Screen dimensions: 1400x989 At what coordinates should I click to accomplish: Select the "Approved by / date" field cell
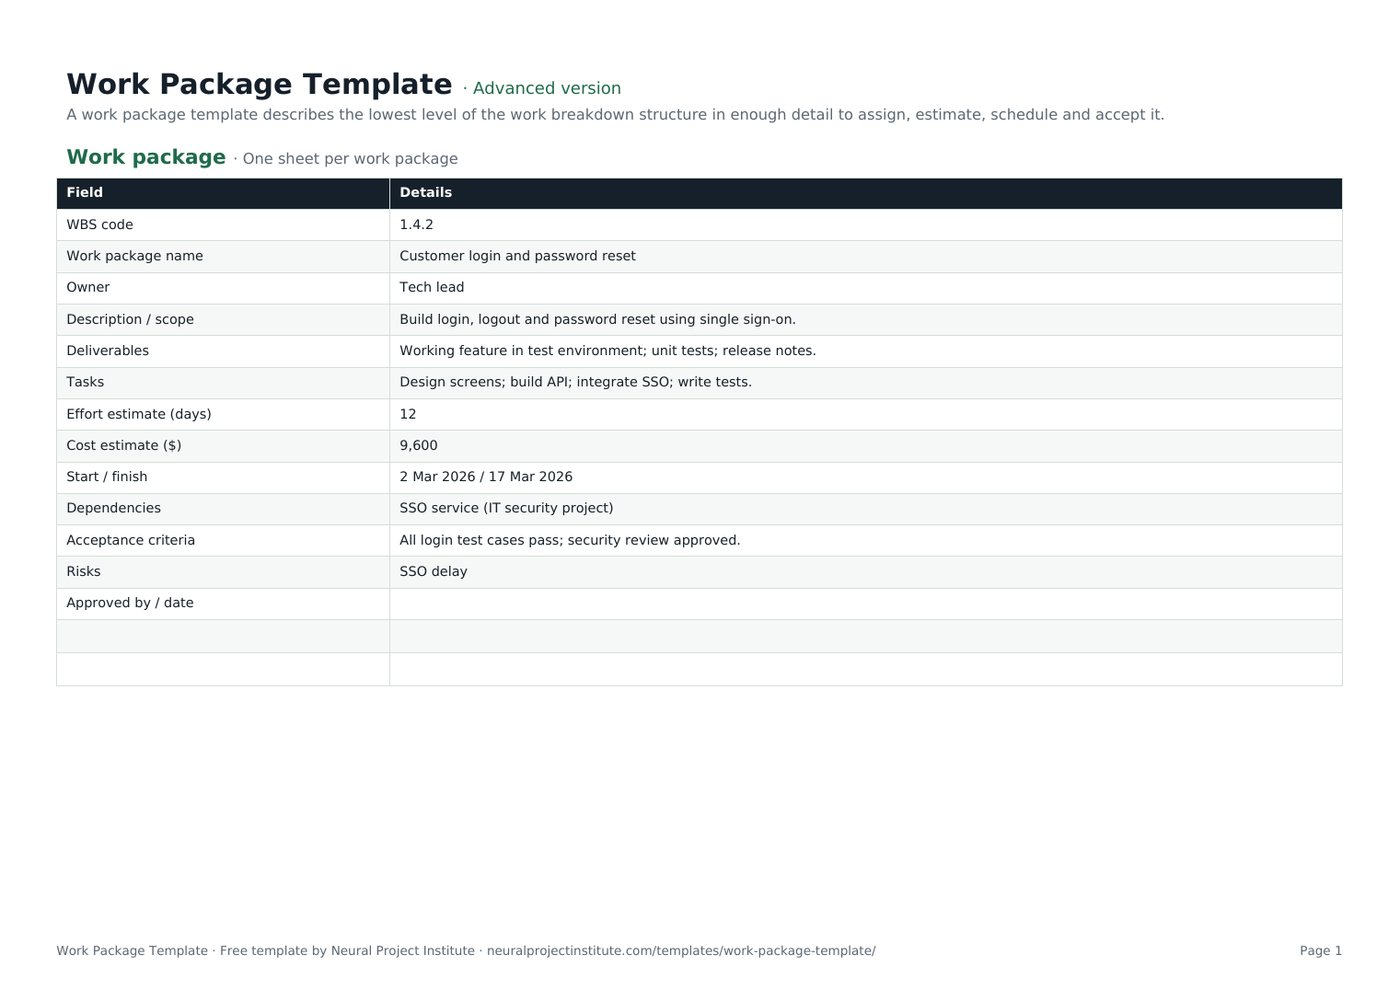[223, 604]
